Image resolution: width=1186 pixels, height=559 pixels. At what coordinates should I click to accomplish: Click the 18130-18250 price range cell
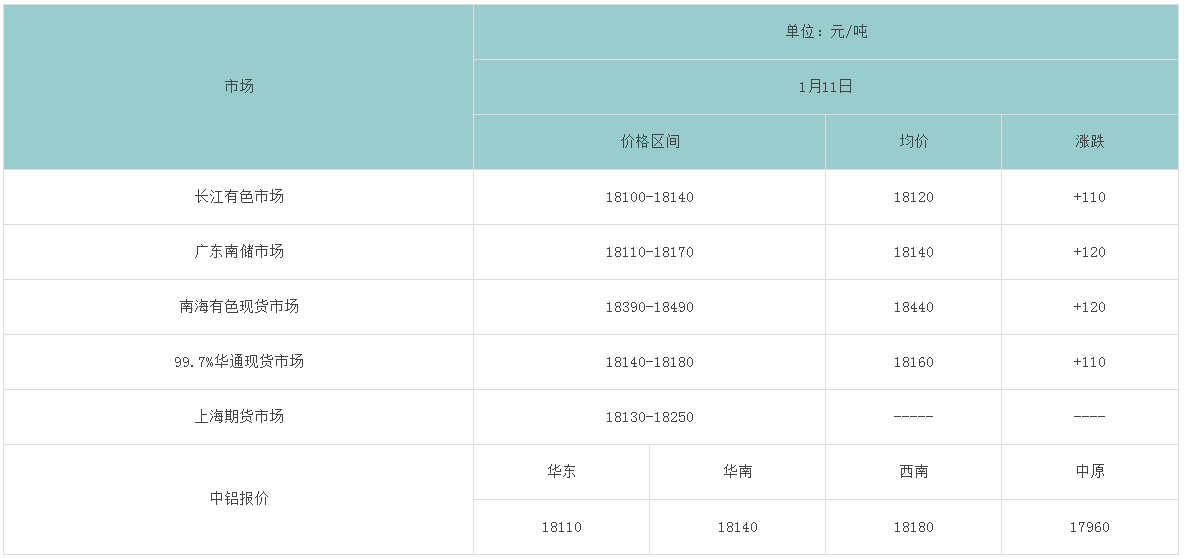pos(649,417)
